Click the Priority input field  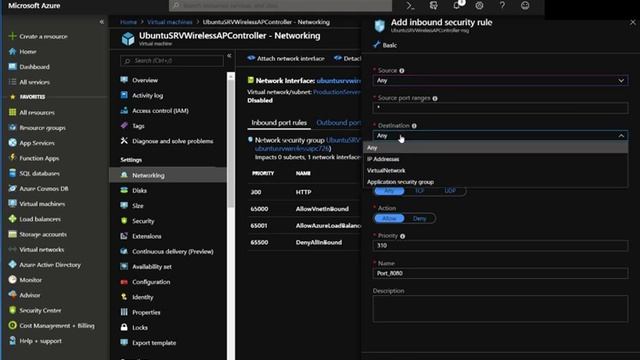click(x=500, y=245)
